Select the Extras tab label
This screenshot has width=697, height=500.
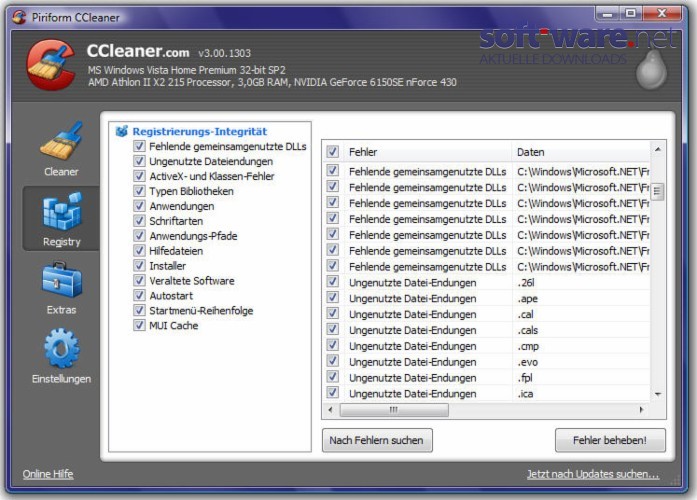tap(61, 310)
